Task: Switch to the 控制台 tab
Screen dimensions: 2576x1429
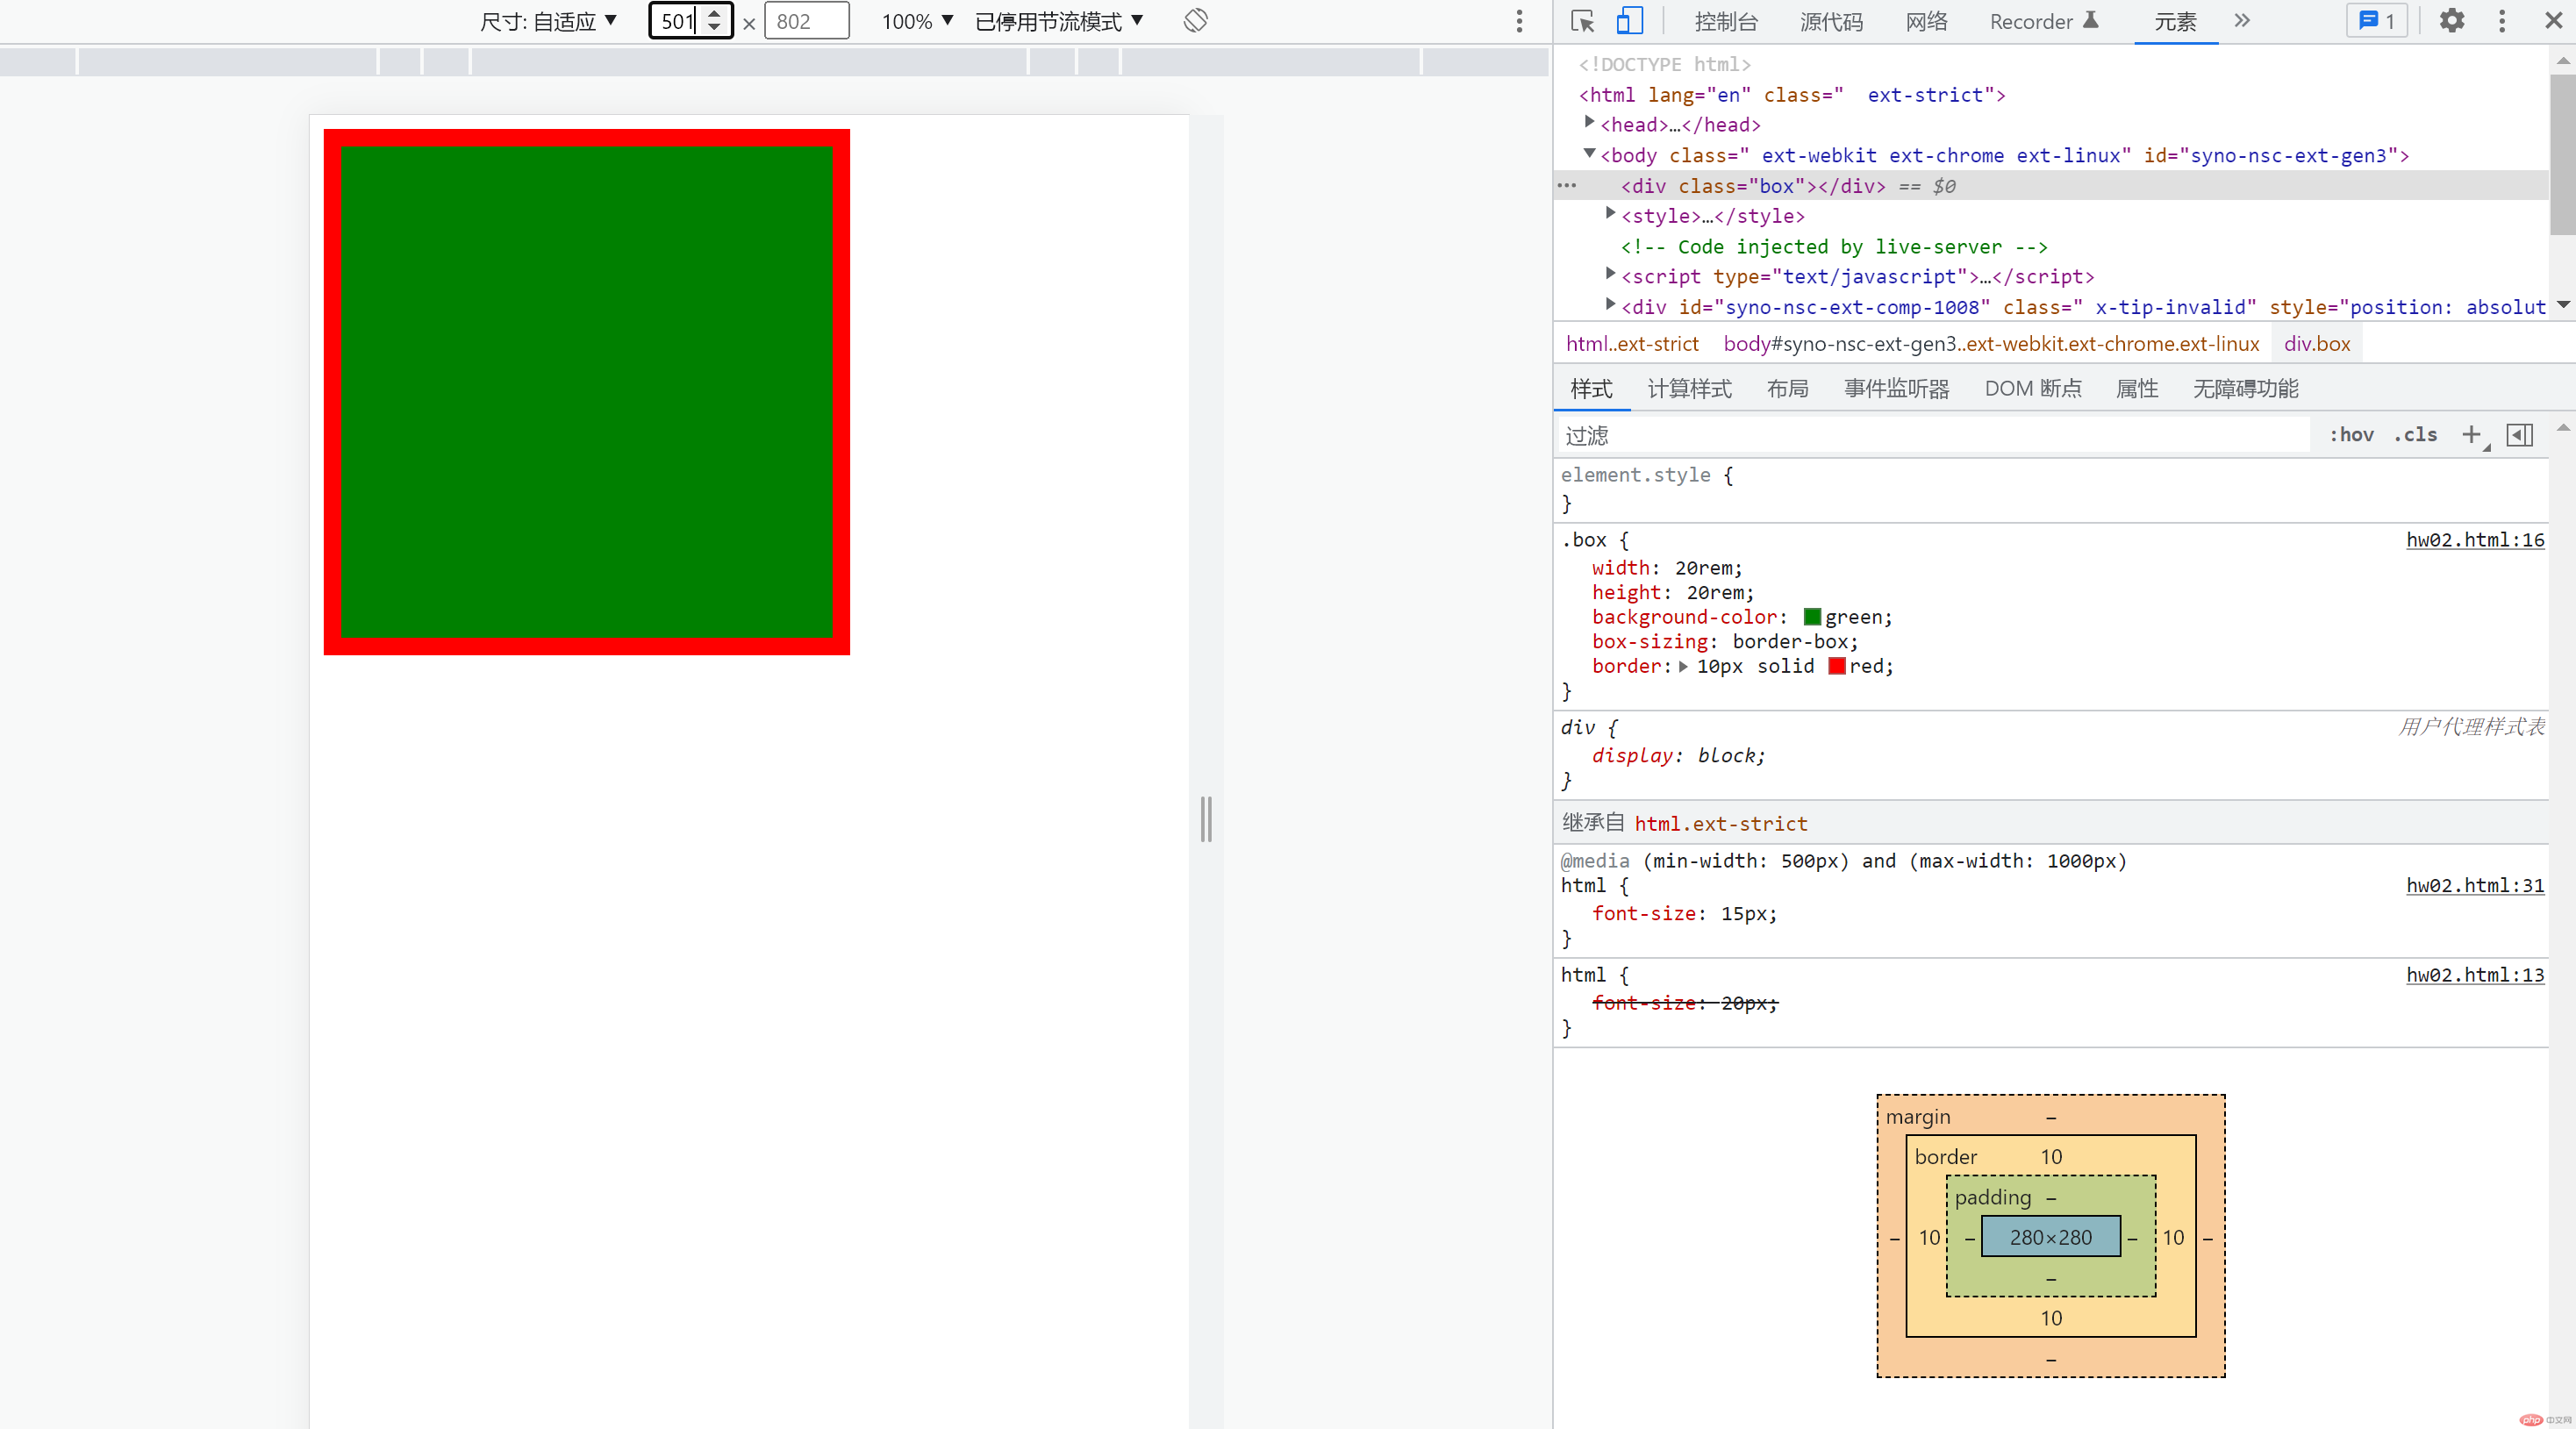Action: point(1726,21)
